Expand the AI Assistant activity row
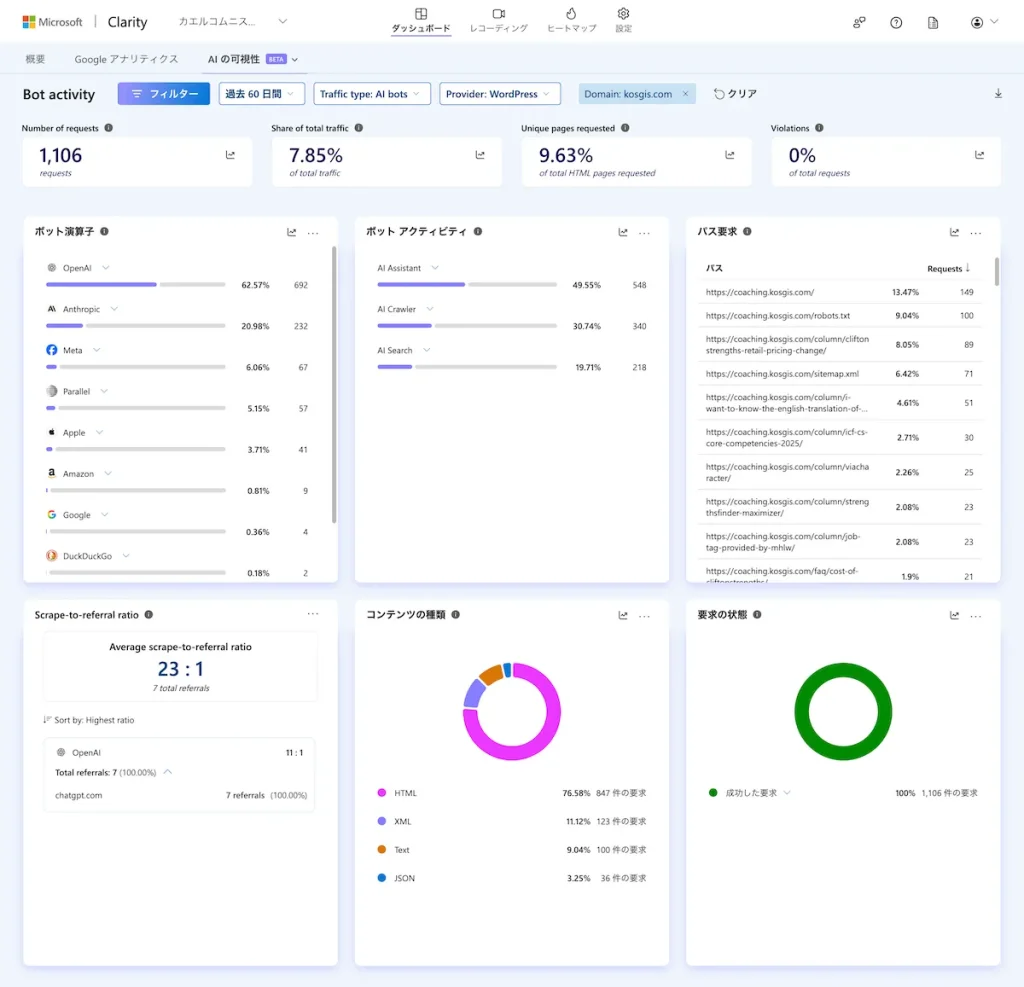 point(435,268)
